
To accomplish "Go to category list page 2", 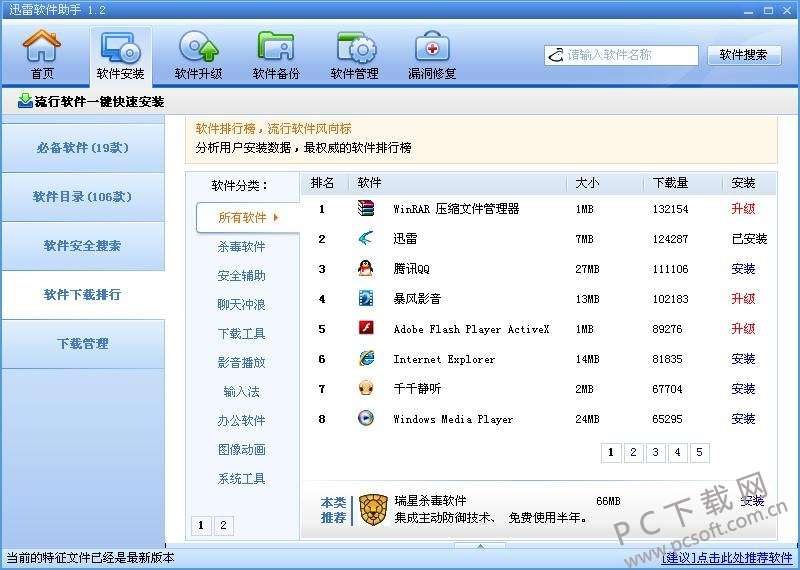I will tap(223, 526).
